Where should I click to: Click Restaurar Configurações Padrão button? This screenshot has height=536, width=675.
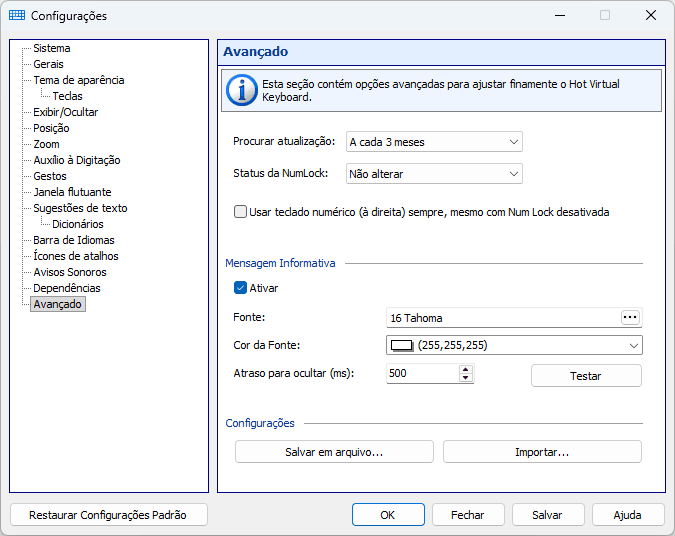(108, 515)
